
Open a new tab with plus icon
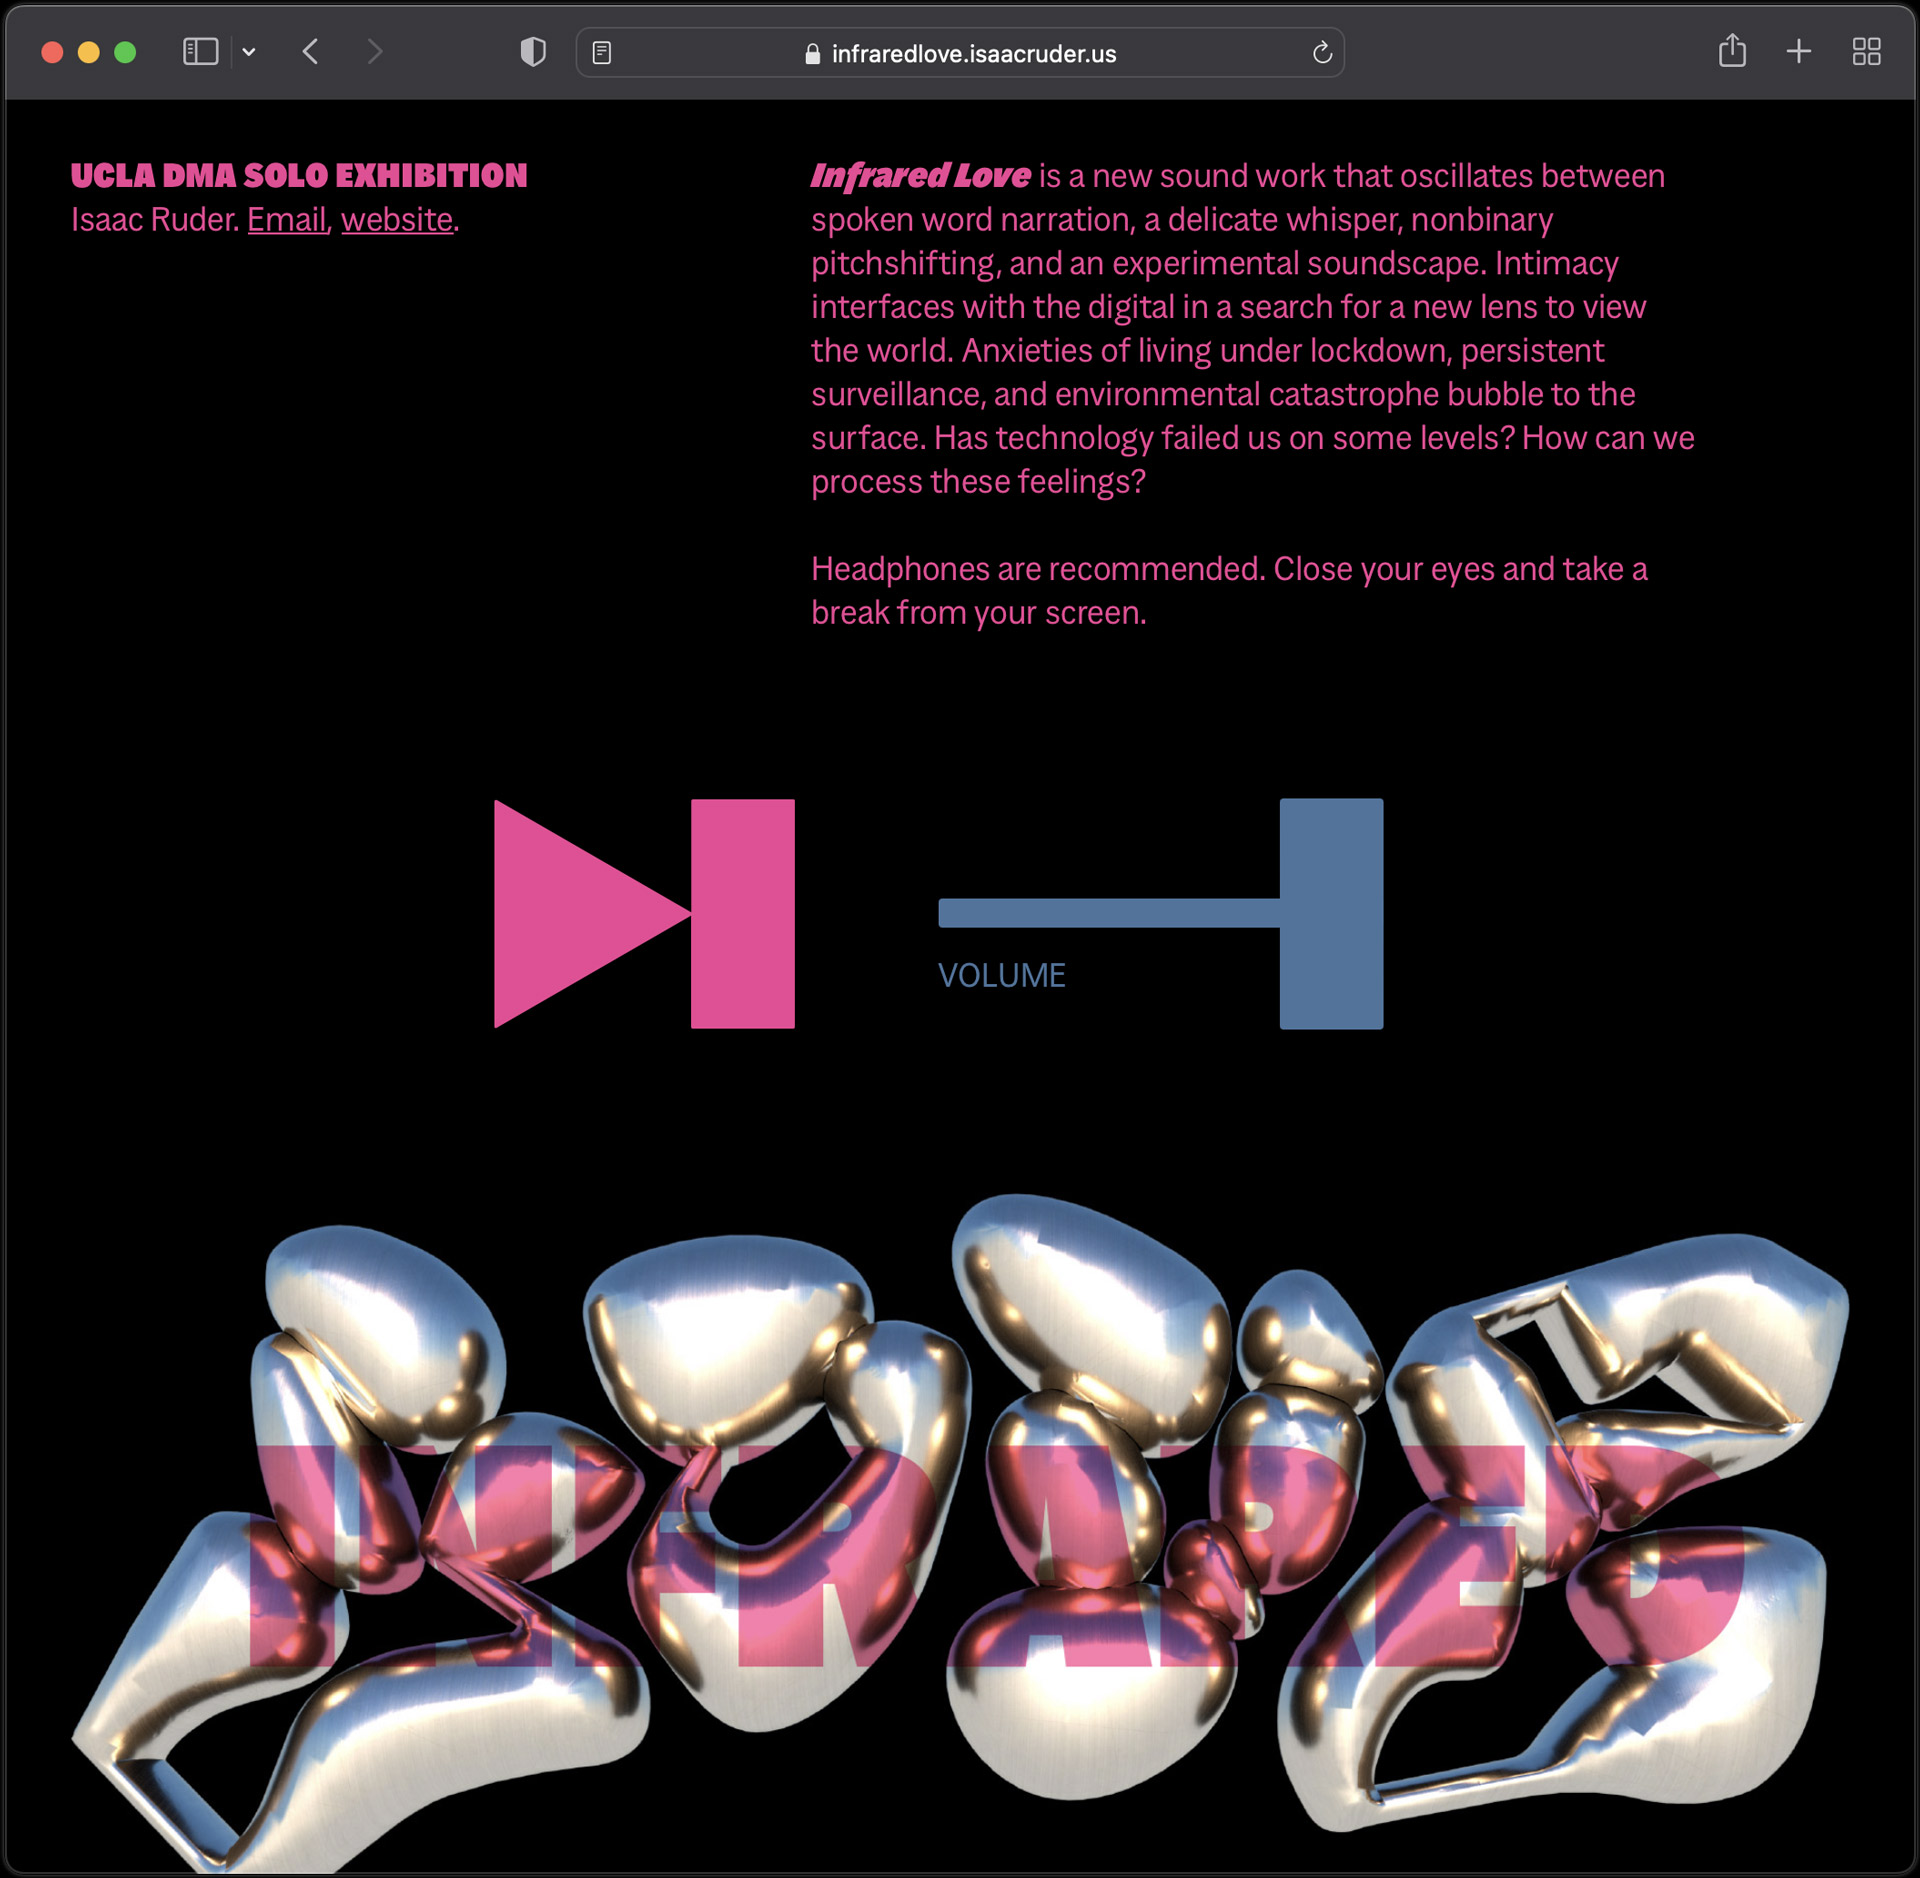tap(1798, 51)
